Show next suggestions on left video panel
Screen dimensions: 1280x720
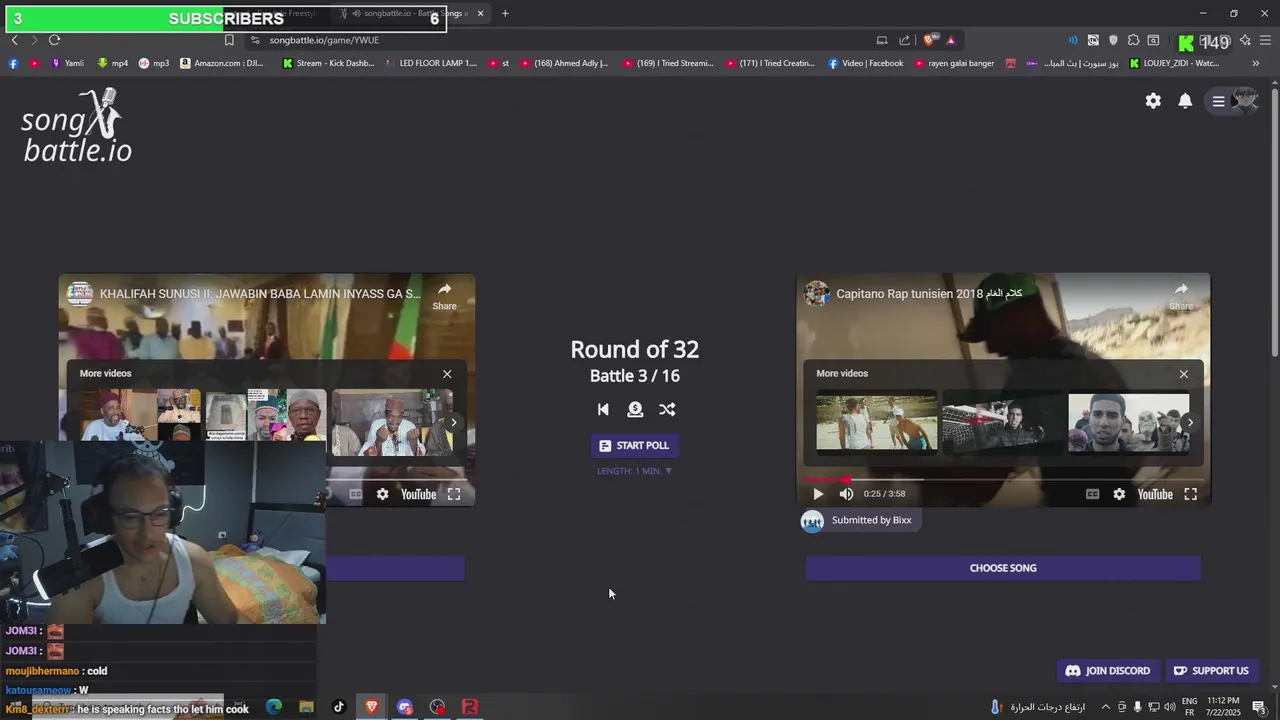pos(453,423)
